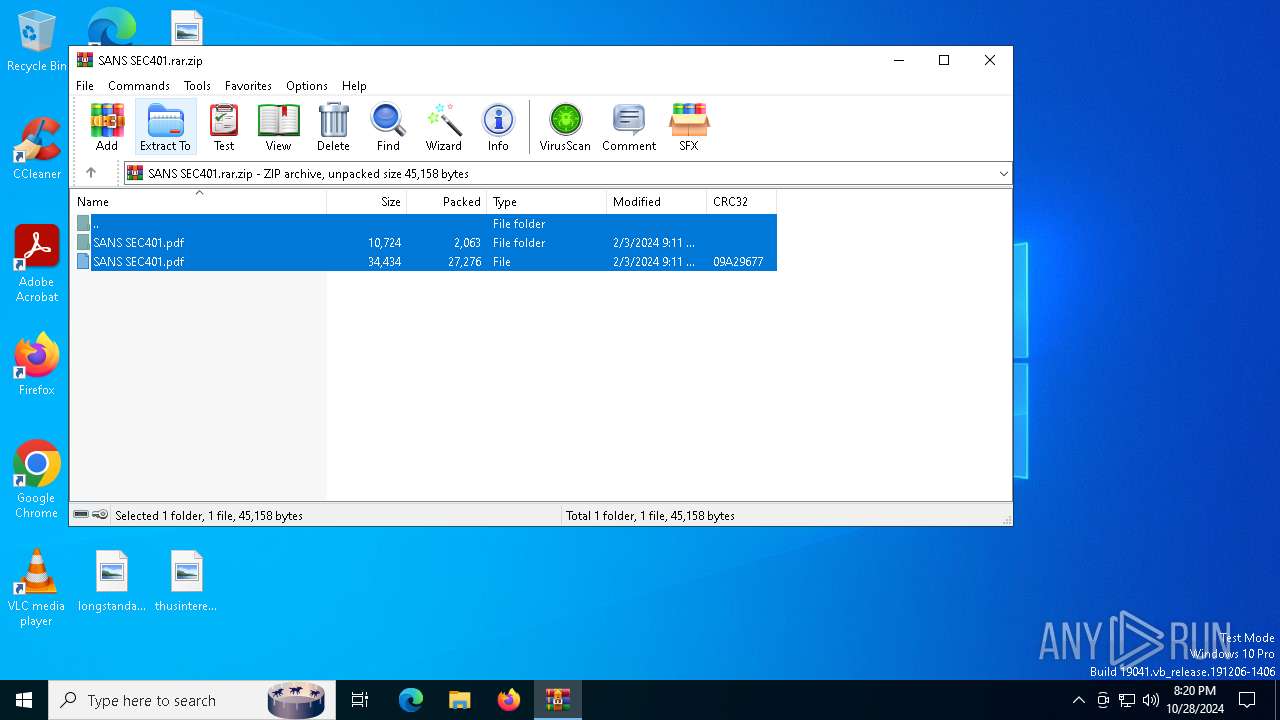Open the Extract To tool

165,127
